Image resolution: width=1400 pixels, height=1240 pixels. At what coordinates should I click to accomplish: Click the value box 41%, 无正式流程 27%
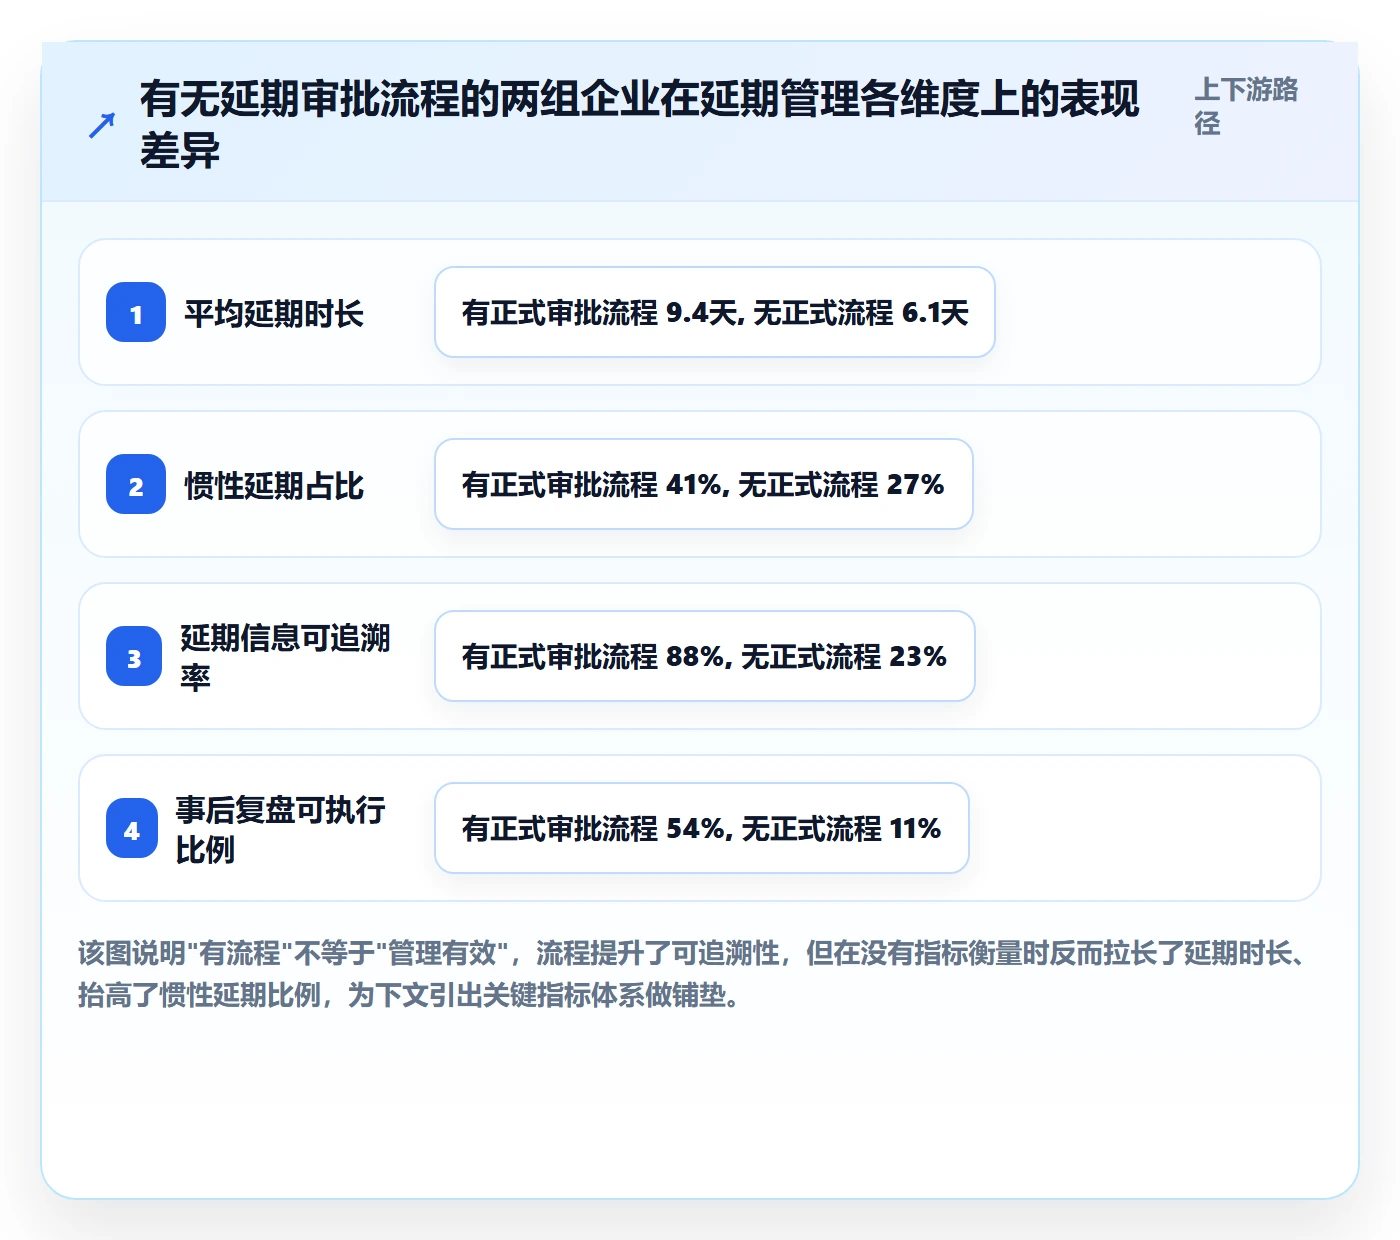[704, 484]
